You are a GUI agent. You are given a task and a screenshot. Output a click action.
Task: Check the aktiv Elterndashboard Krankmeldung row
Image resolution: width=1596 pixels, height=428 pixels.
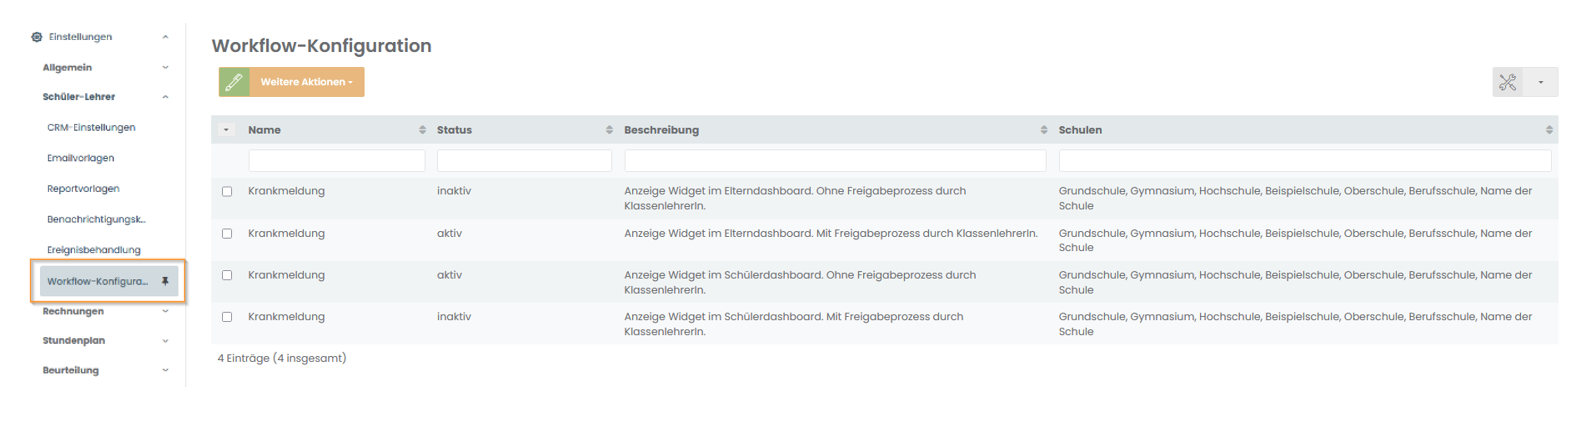227,234
